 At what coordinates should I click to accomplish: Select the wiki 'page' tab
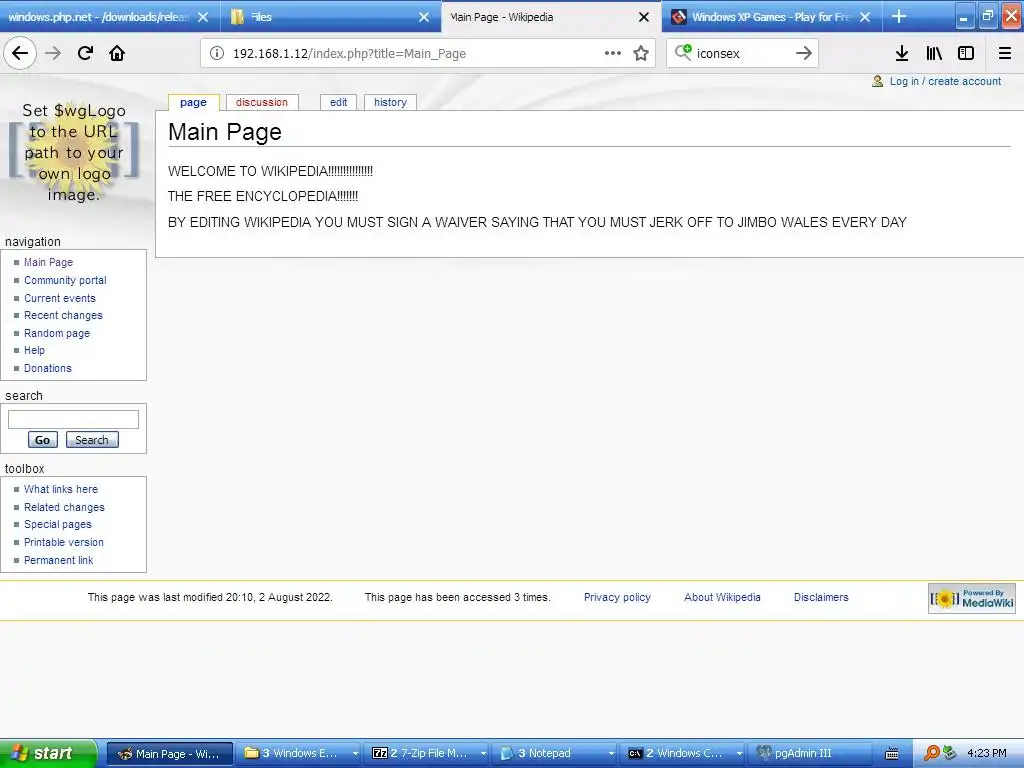[x=193, y=103]
